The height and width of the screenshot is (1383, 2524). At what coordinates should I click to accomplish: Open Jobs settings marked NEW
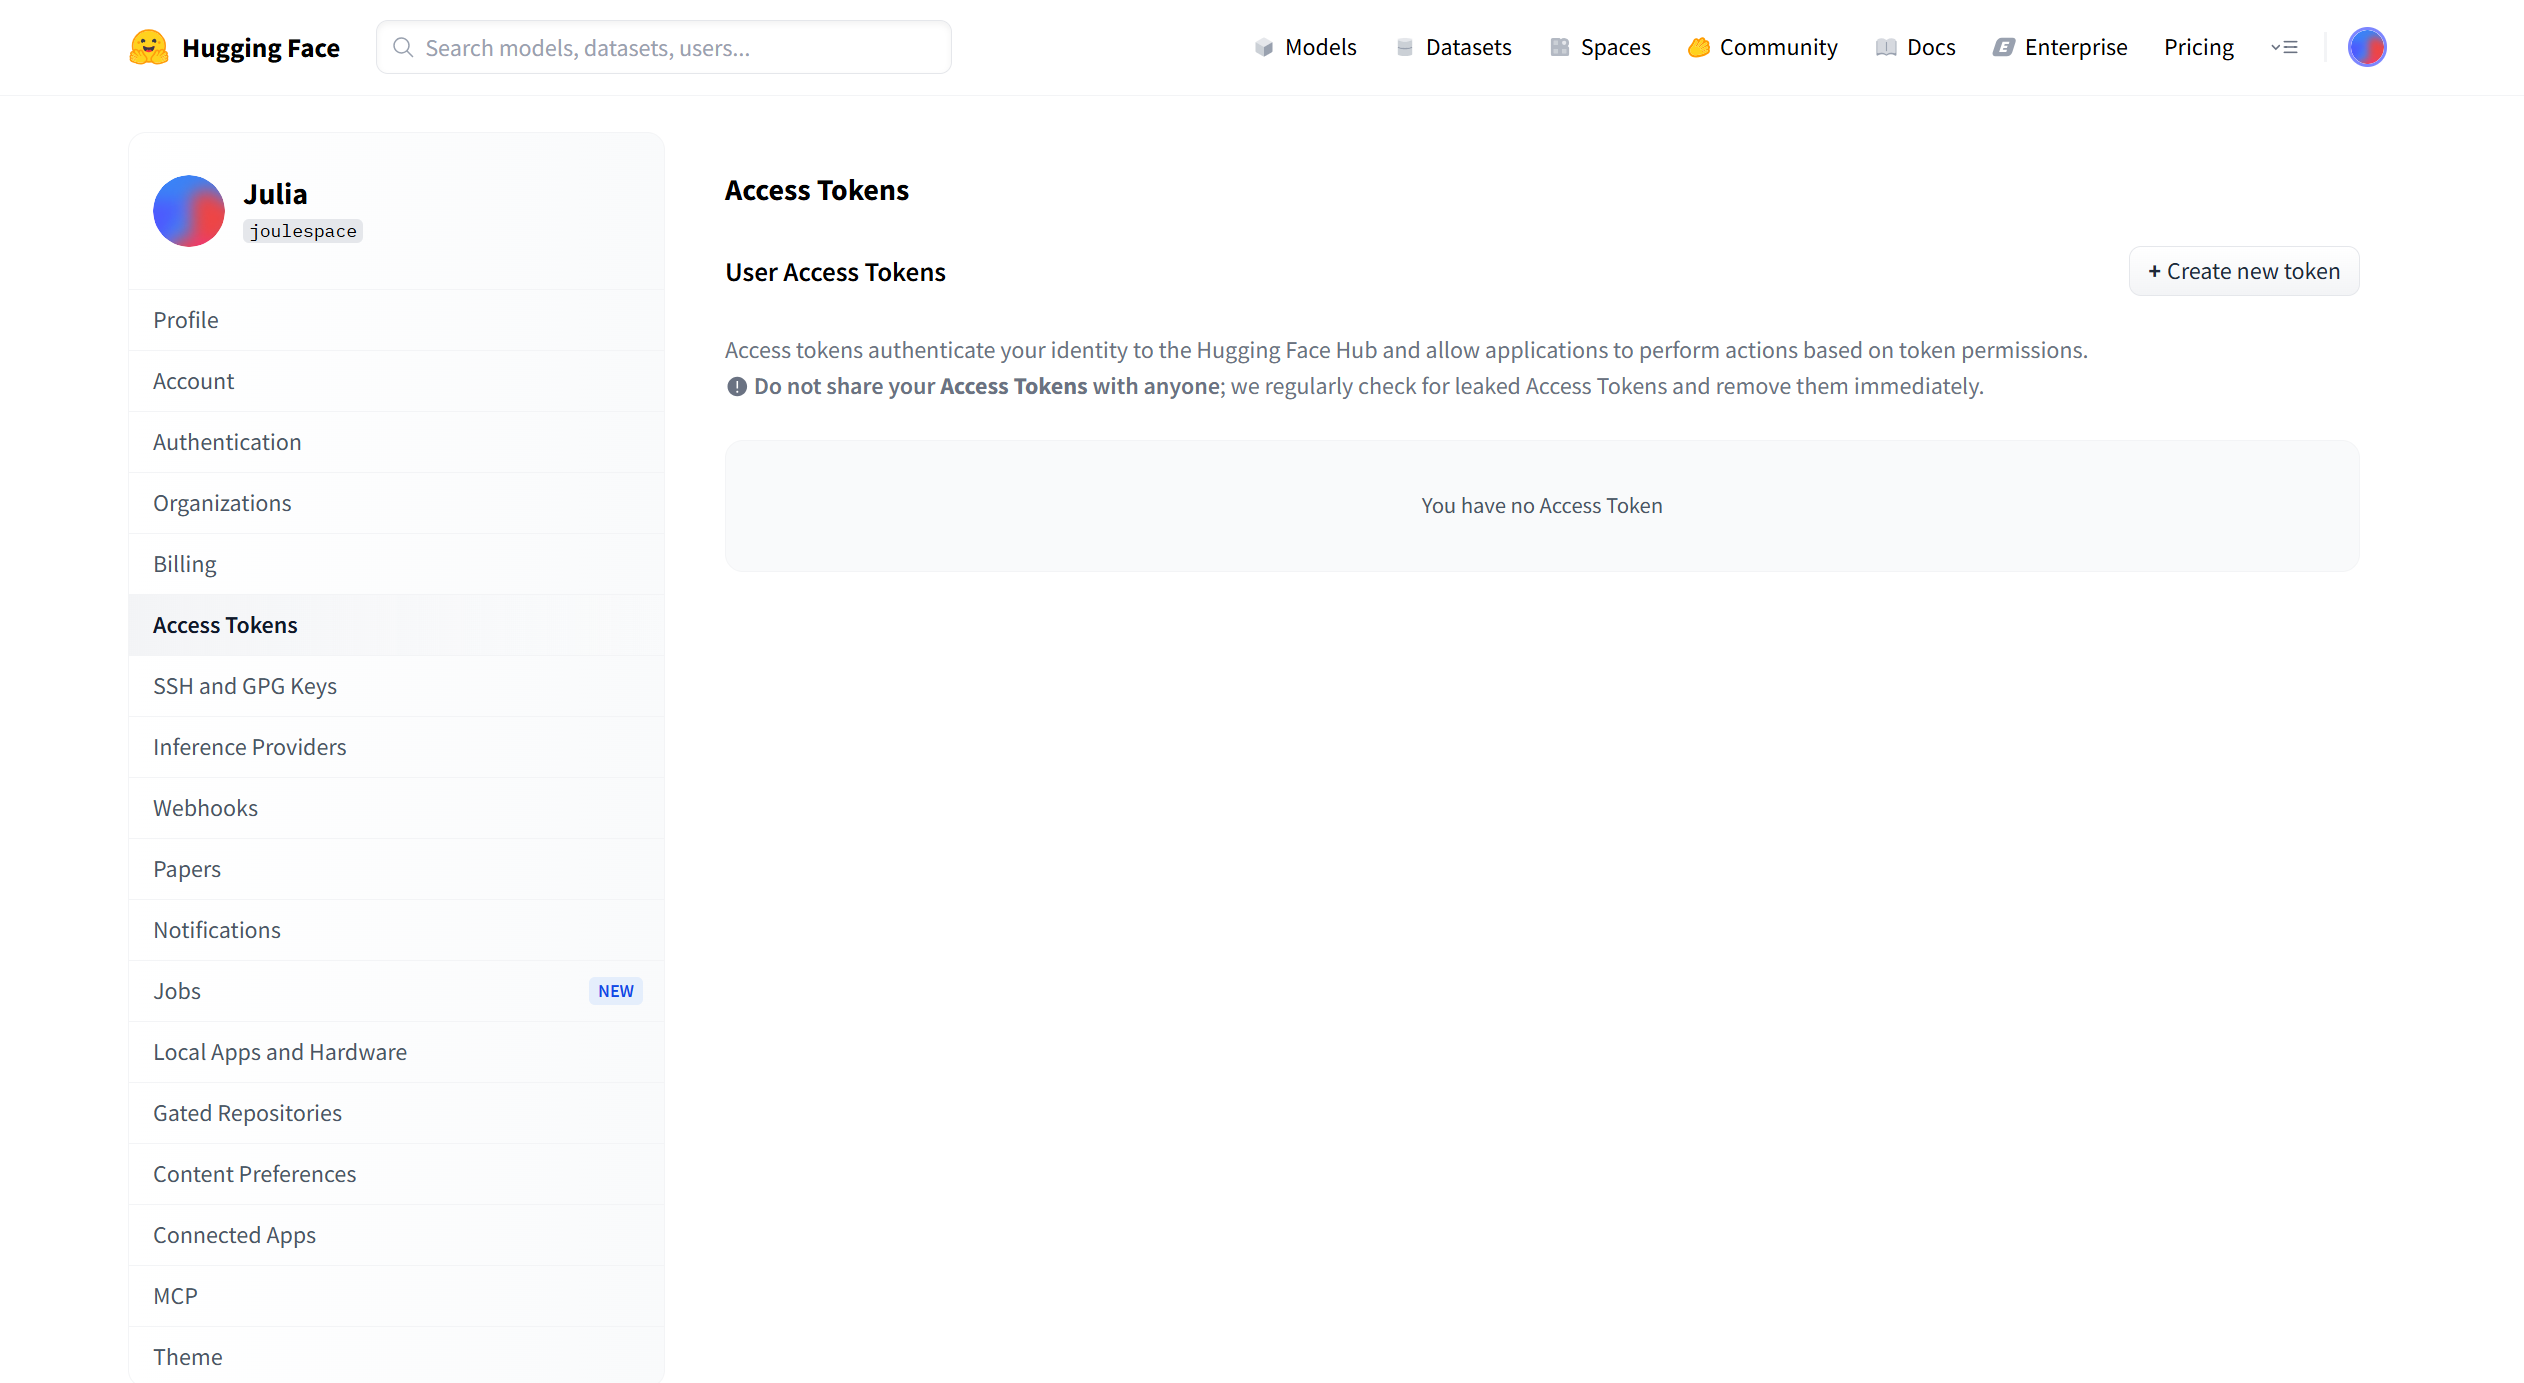click(x=177, y=991)
